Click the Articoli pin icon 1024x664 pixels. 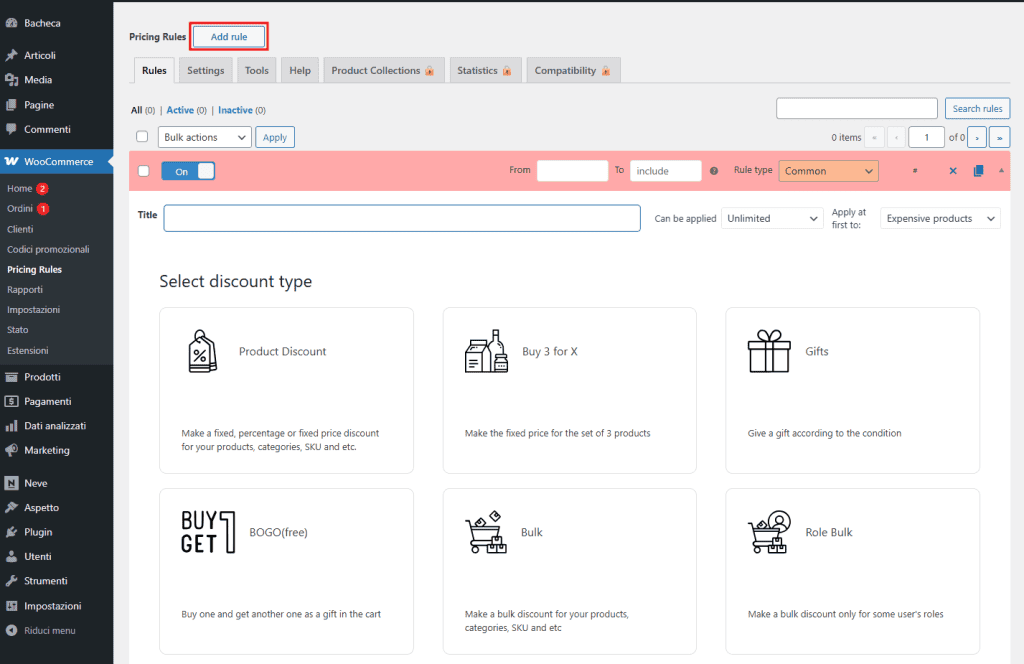11,55
